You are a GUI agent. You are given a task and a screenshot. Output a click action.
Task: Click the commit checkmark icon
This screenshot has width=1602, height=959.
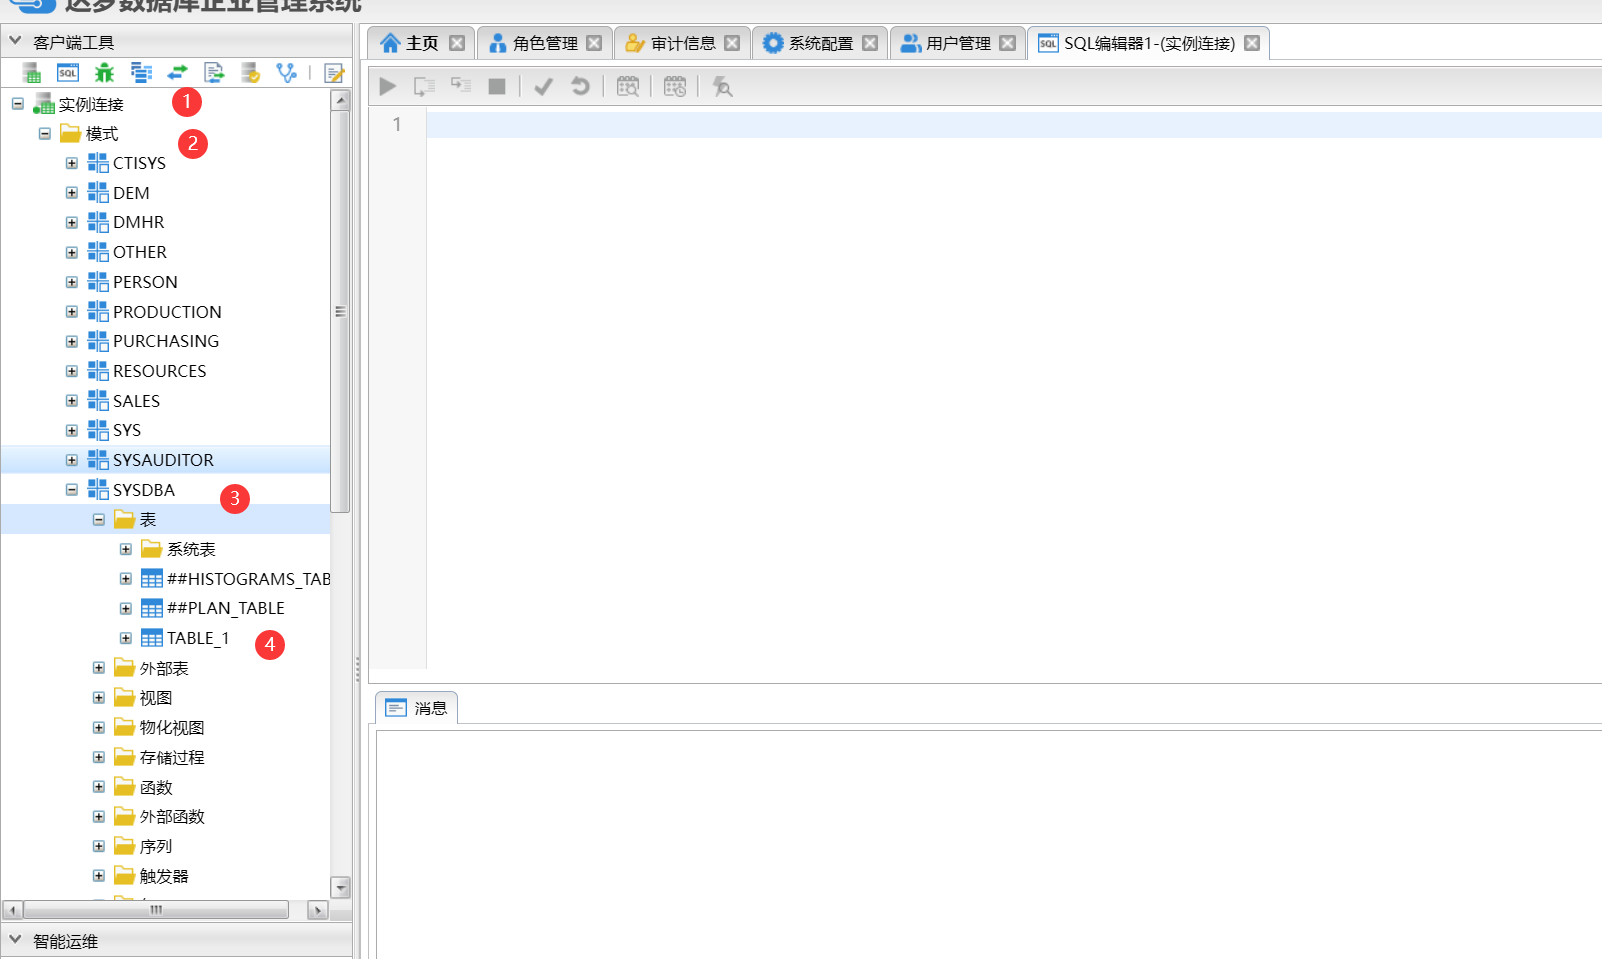click(x=543, y=87)
